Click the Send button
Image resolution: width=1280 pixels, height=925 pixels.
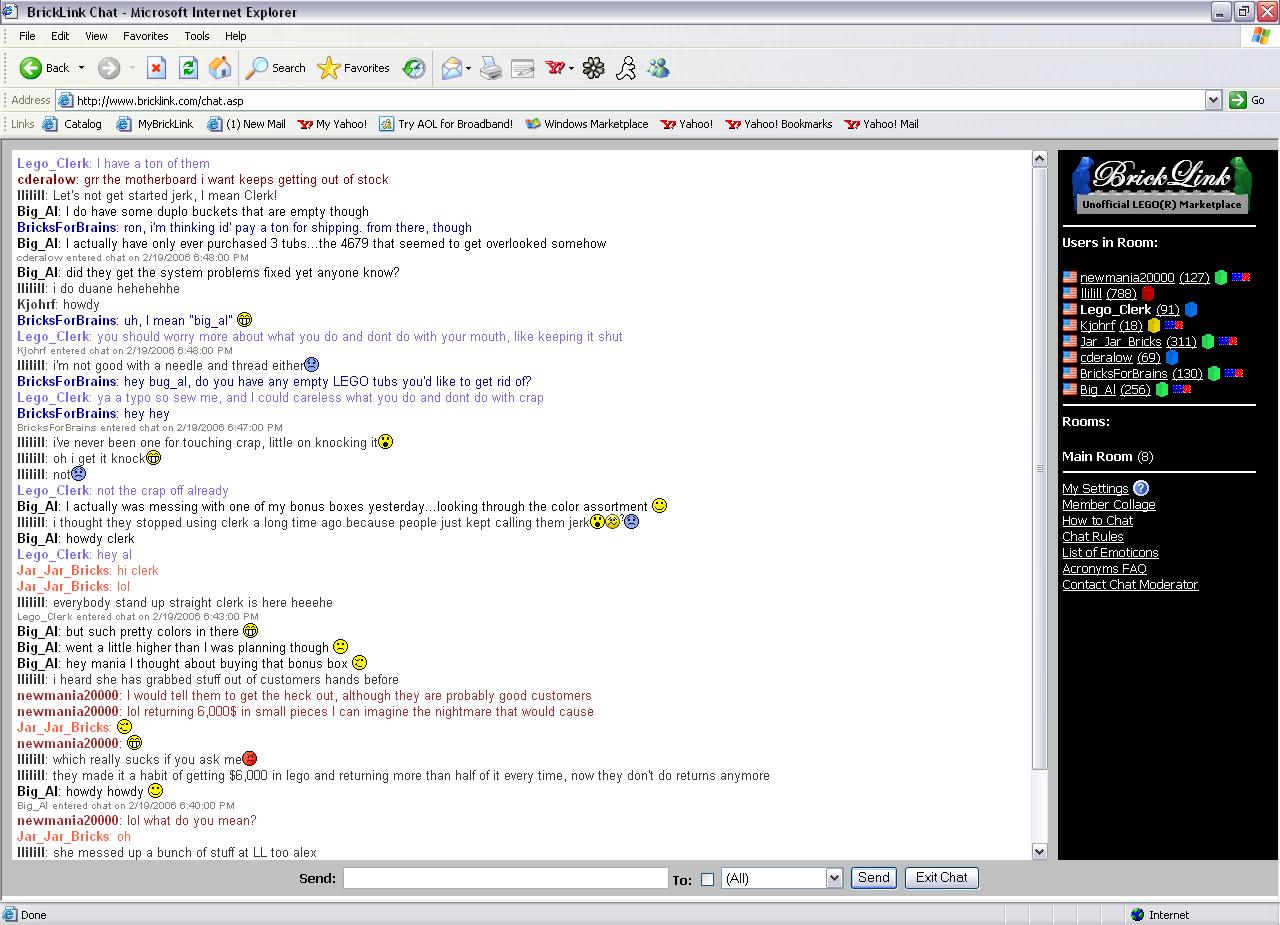[x=873, y=877]
